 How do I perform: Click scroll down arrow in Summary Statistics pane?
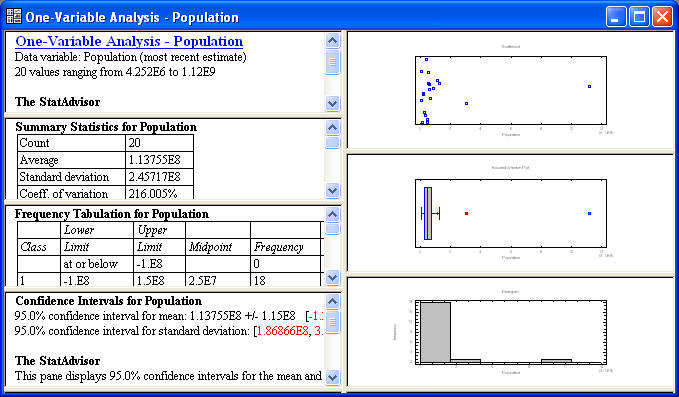click(x=332, y=190)
